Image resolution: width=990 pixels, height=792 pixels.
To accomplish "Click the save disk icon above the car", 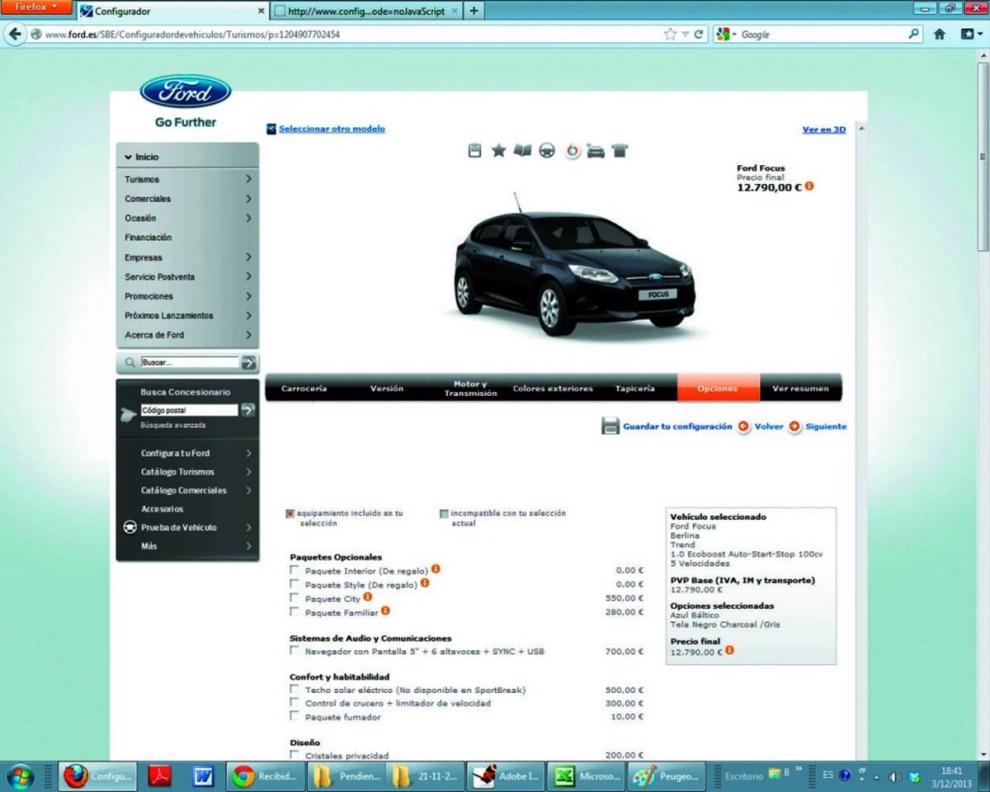I will click(x=475, y=150).
